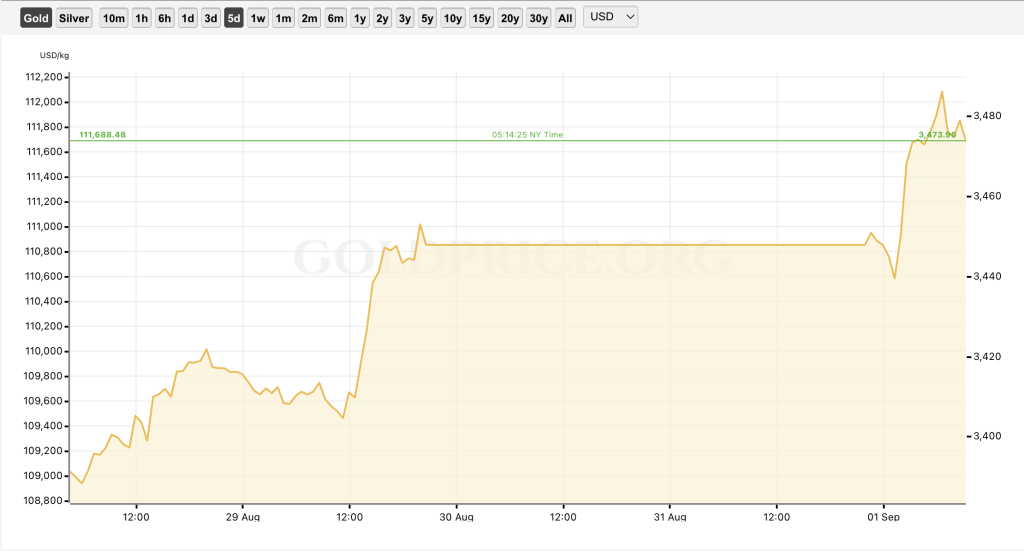Select the Gold metal button
The height and width of the screenshot is (551, 1024).
pos(36,18)
